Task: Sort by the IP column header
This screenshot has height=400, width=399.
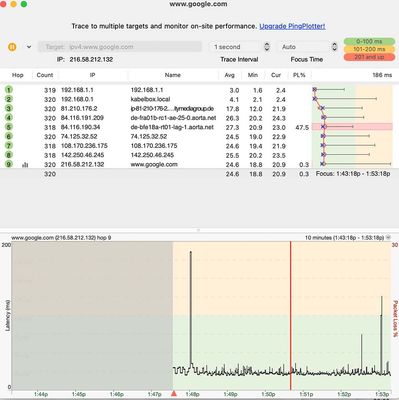Action: (92, 75)
